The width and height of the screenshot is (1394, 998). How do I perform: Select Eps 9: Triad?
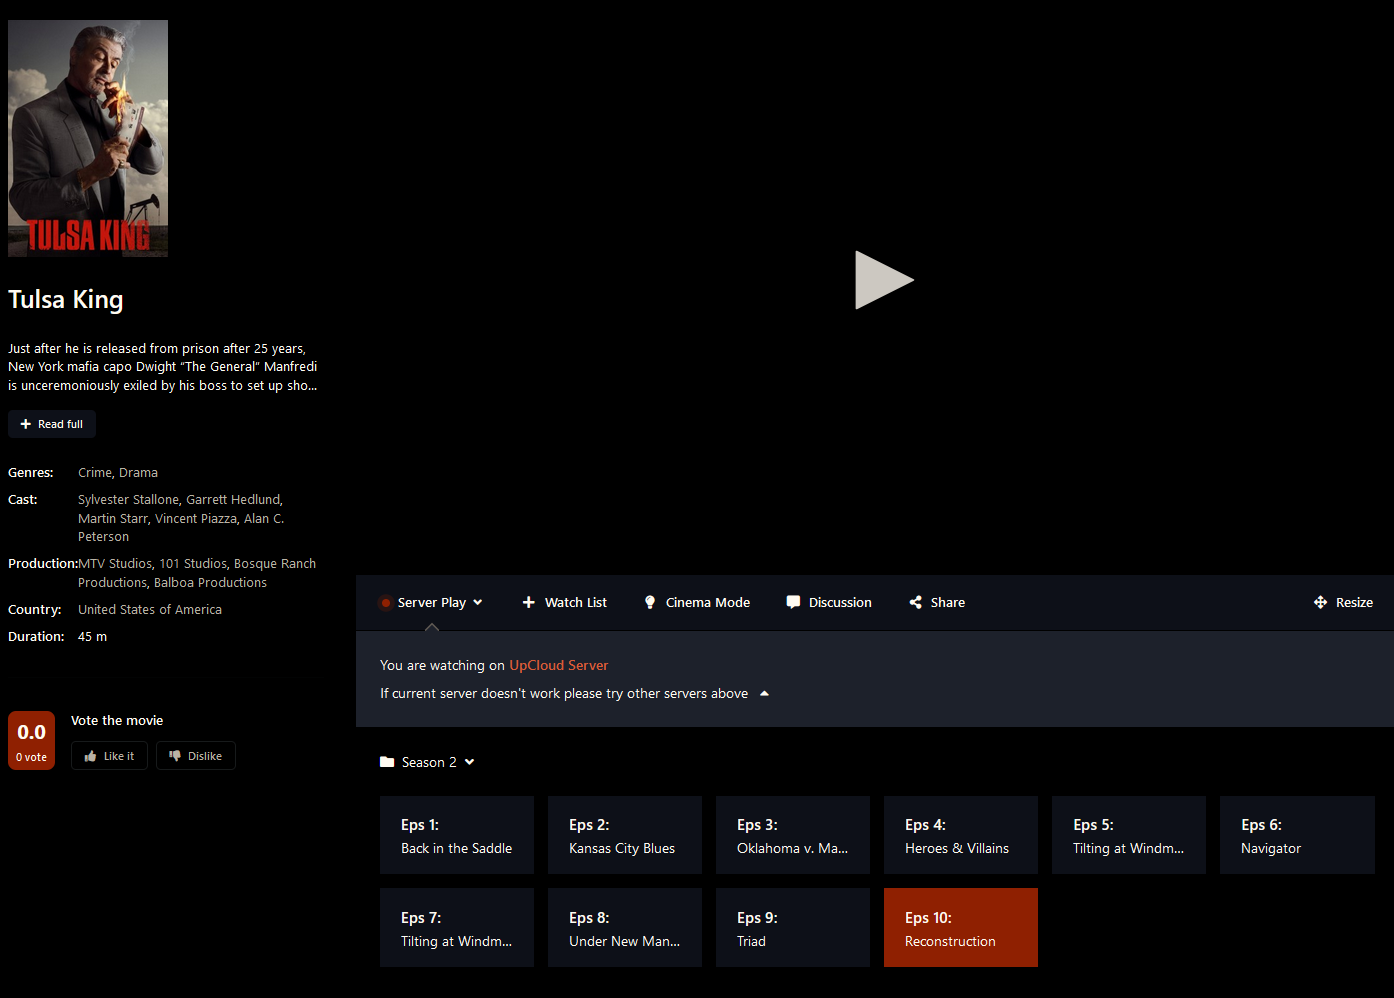pyautogui.click(x=793, y=928)
